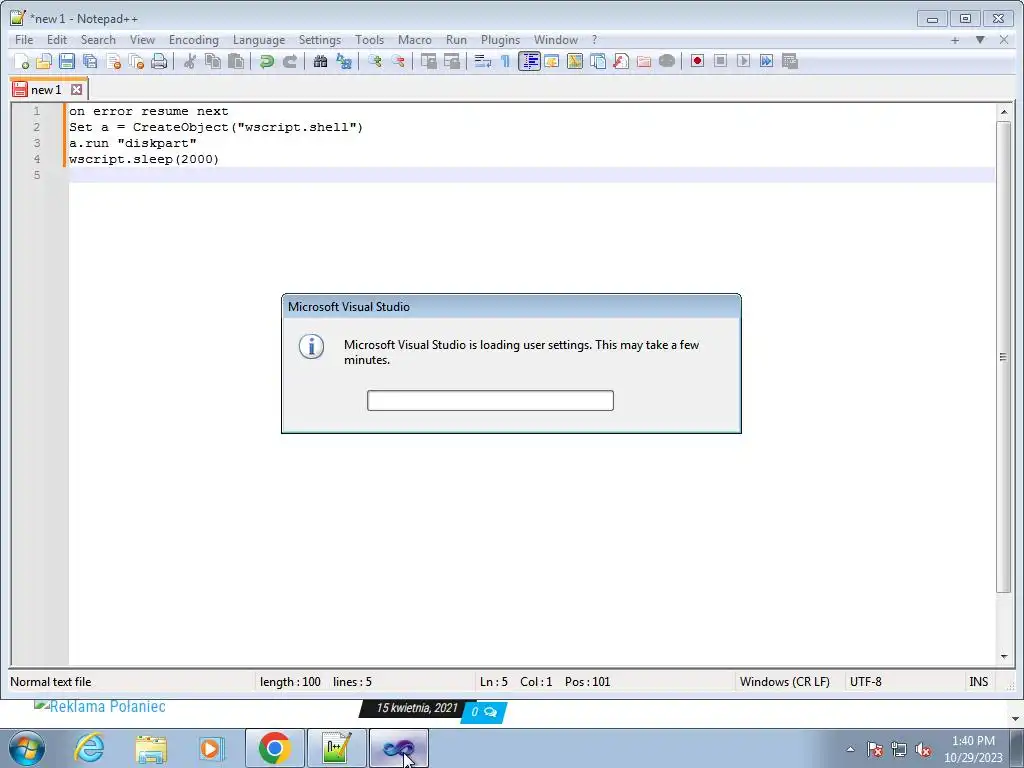Toggle the Function List icon
The image size is (1024, 768).
(x=620, y=61)
